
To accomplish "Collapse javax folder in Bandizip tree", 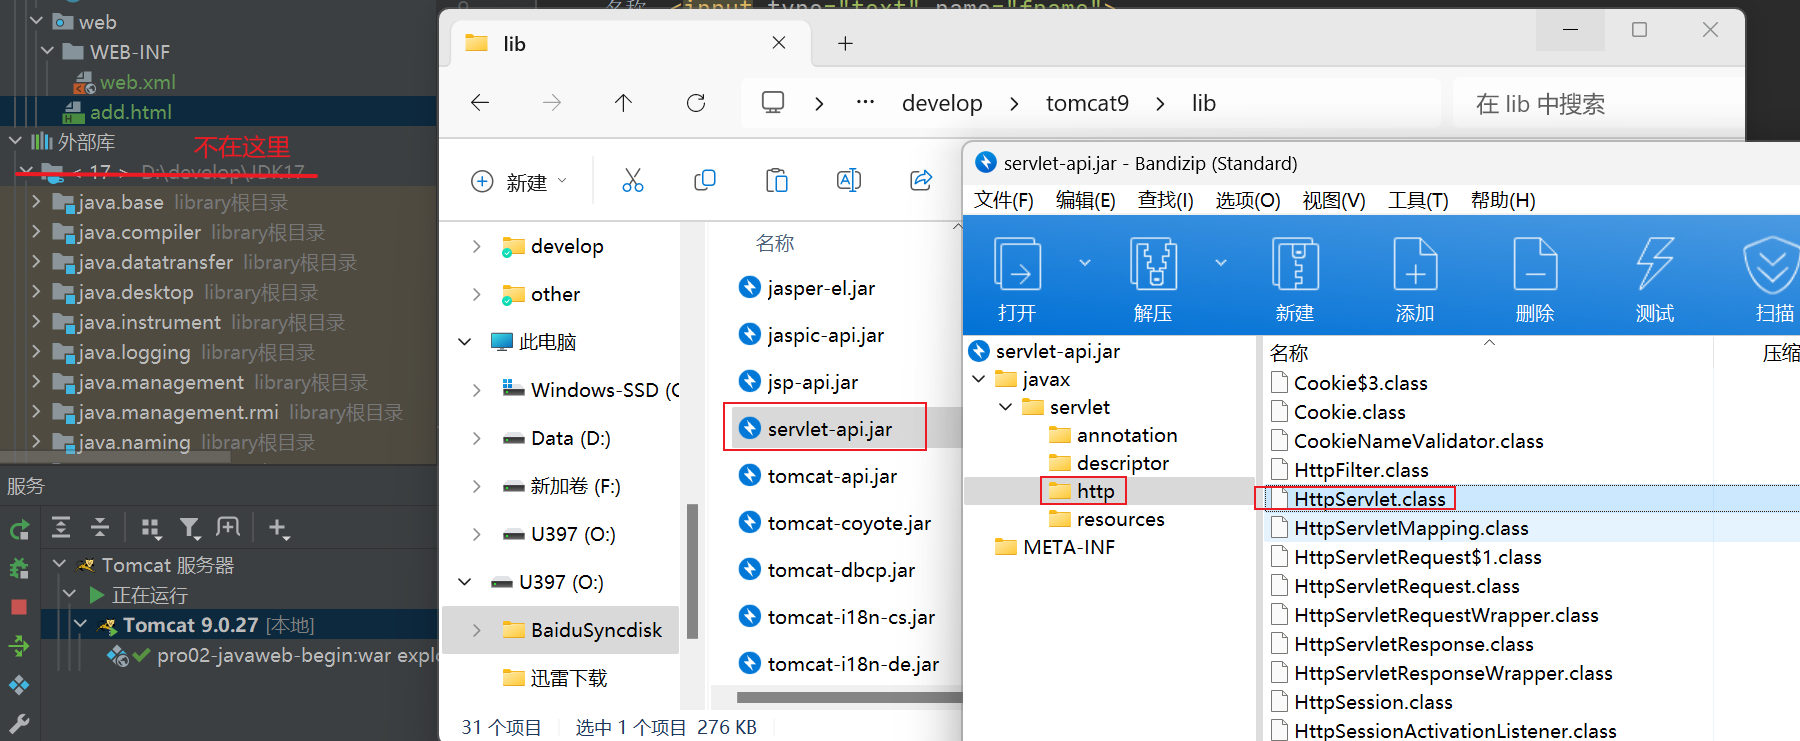I will [x=979, y=379].
